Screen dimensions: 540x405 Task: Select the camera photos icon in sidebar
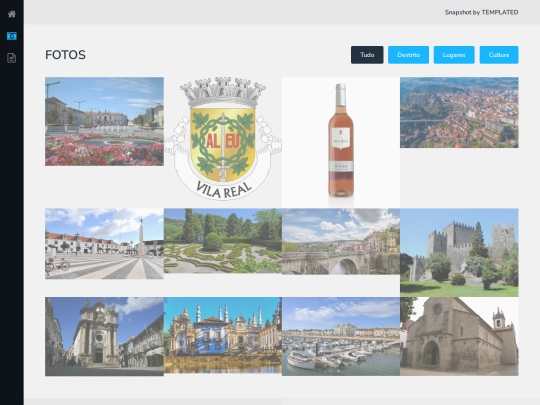click(12, 36)
